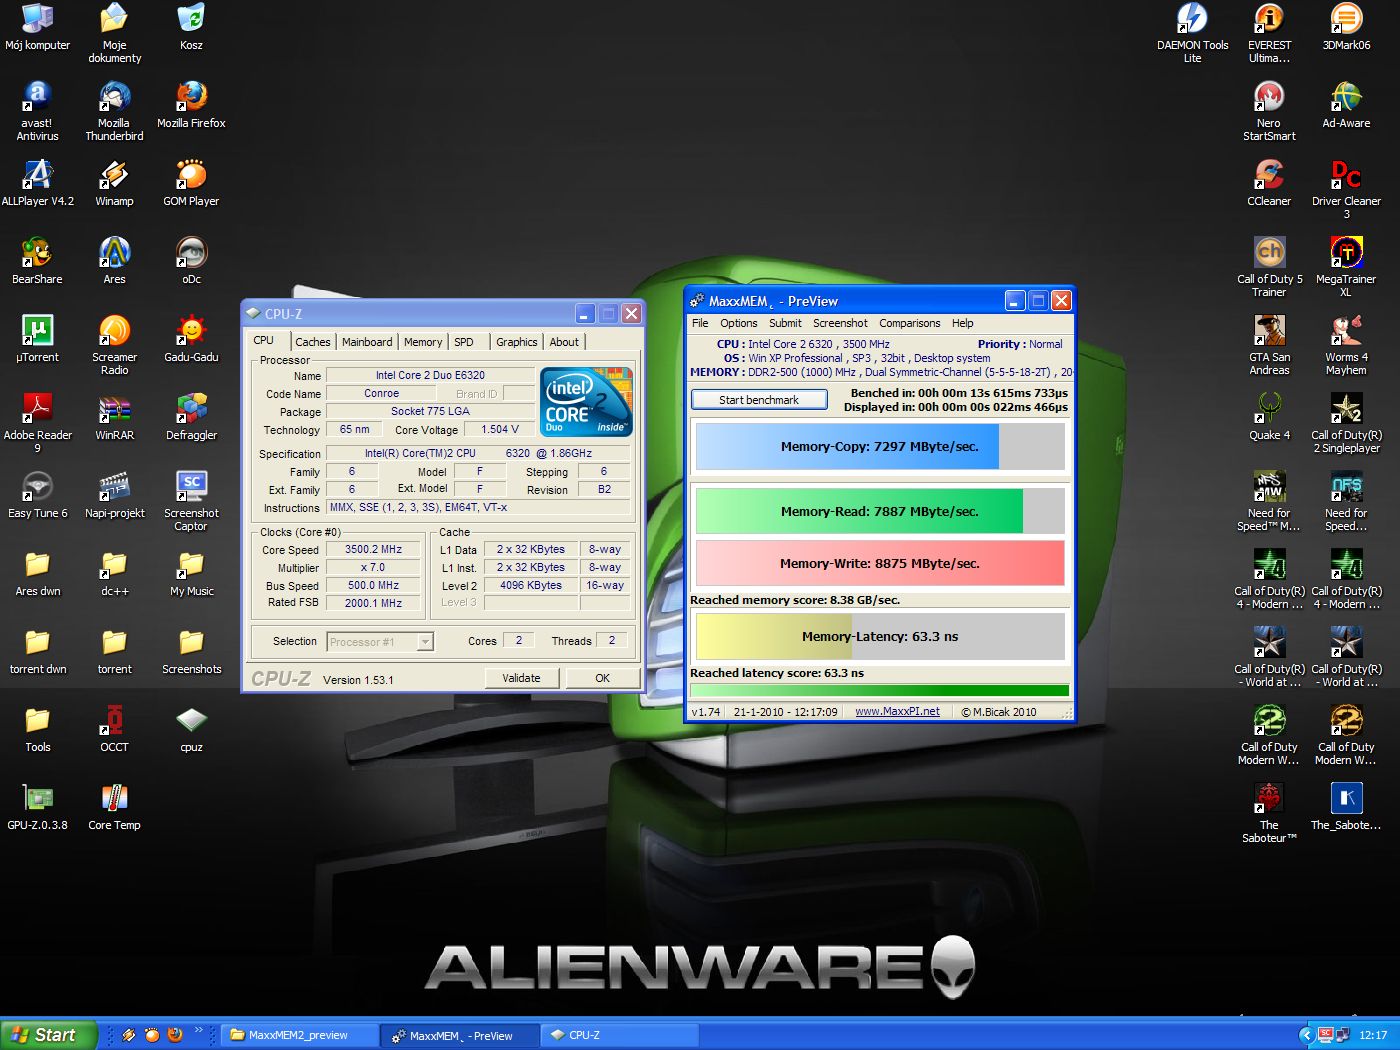This screenshot has height=1050, width=1400.
Task: Open the www.MaxxPI.net link
Action: click(897, 712)
